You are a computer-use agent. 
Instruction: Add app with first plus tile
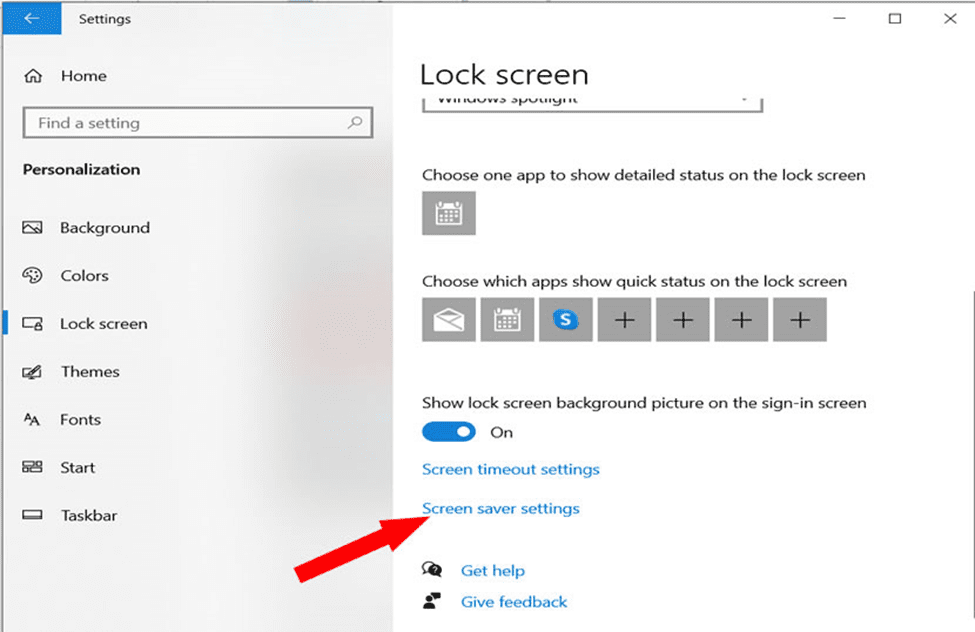click(x=624, y=320)
